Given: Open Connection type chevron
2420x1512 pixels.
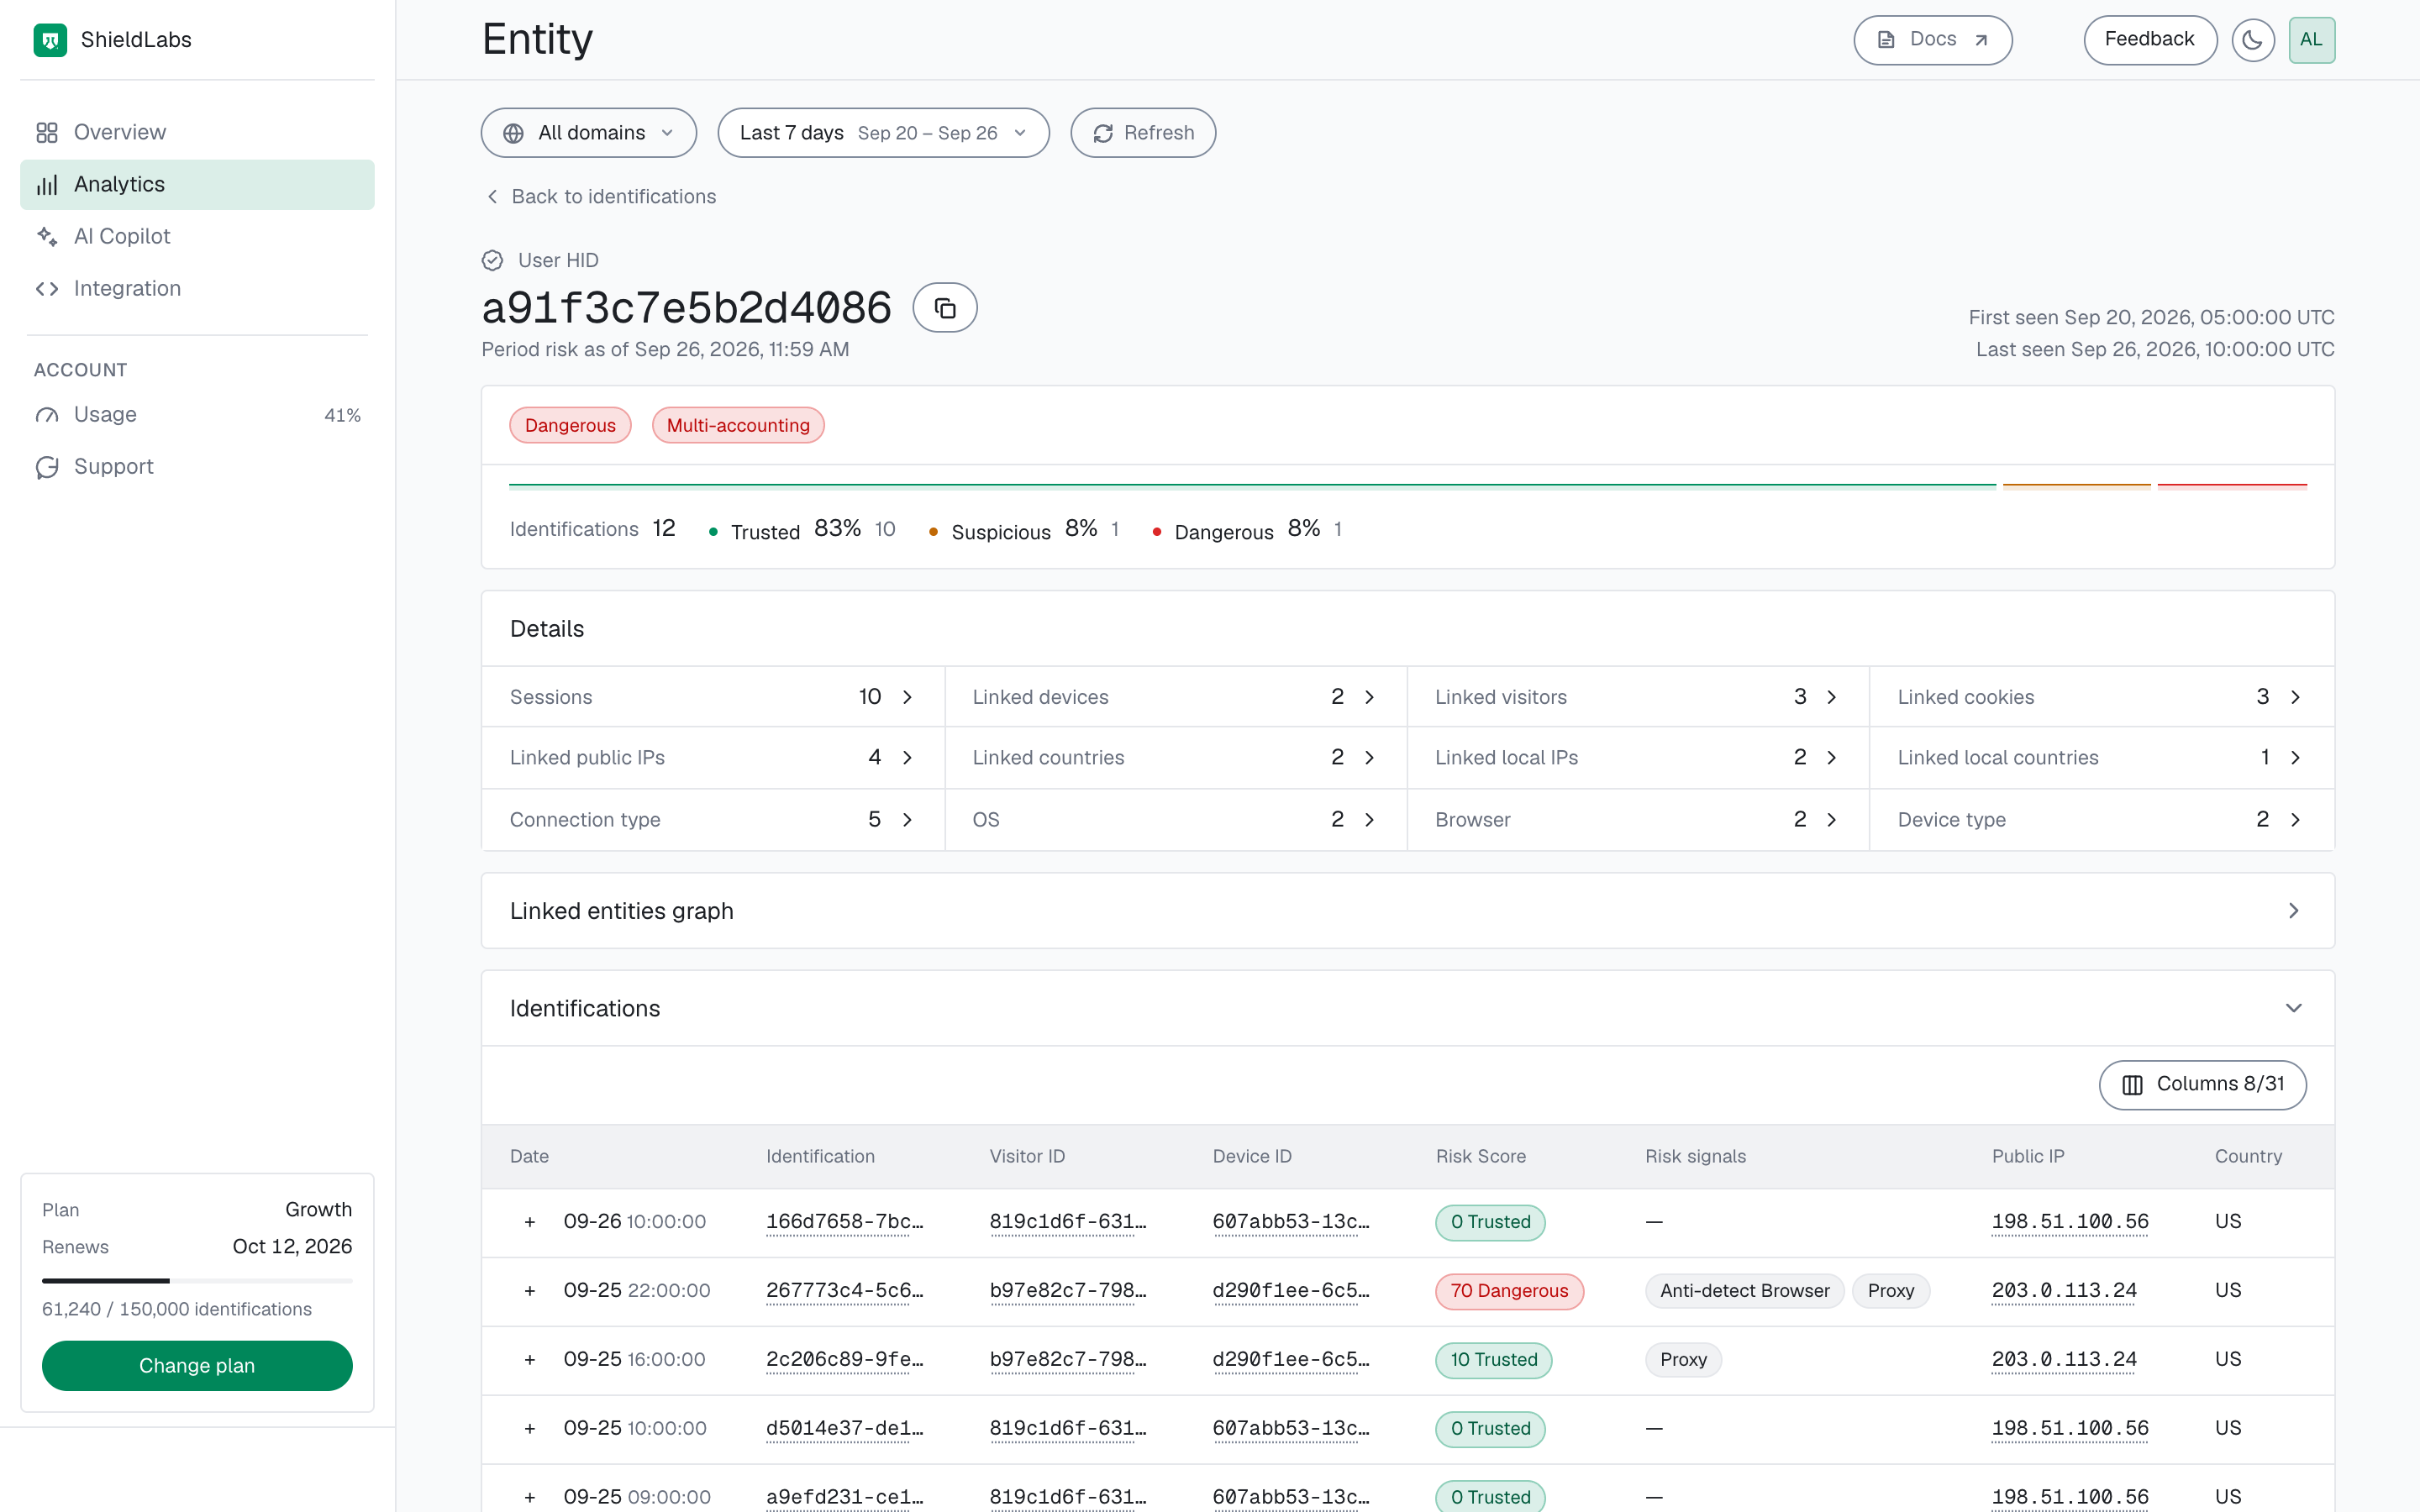Looking at the screenshot, I should pyautogui.click(x=907, y=819).
